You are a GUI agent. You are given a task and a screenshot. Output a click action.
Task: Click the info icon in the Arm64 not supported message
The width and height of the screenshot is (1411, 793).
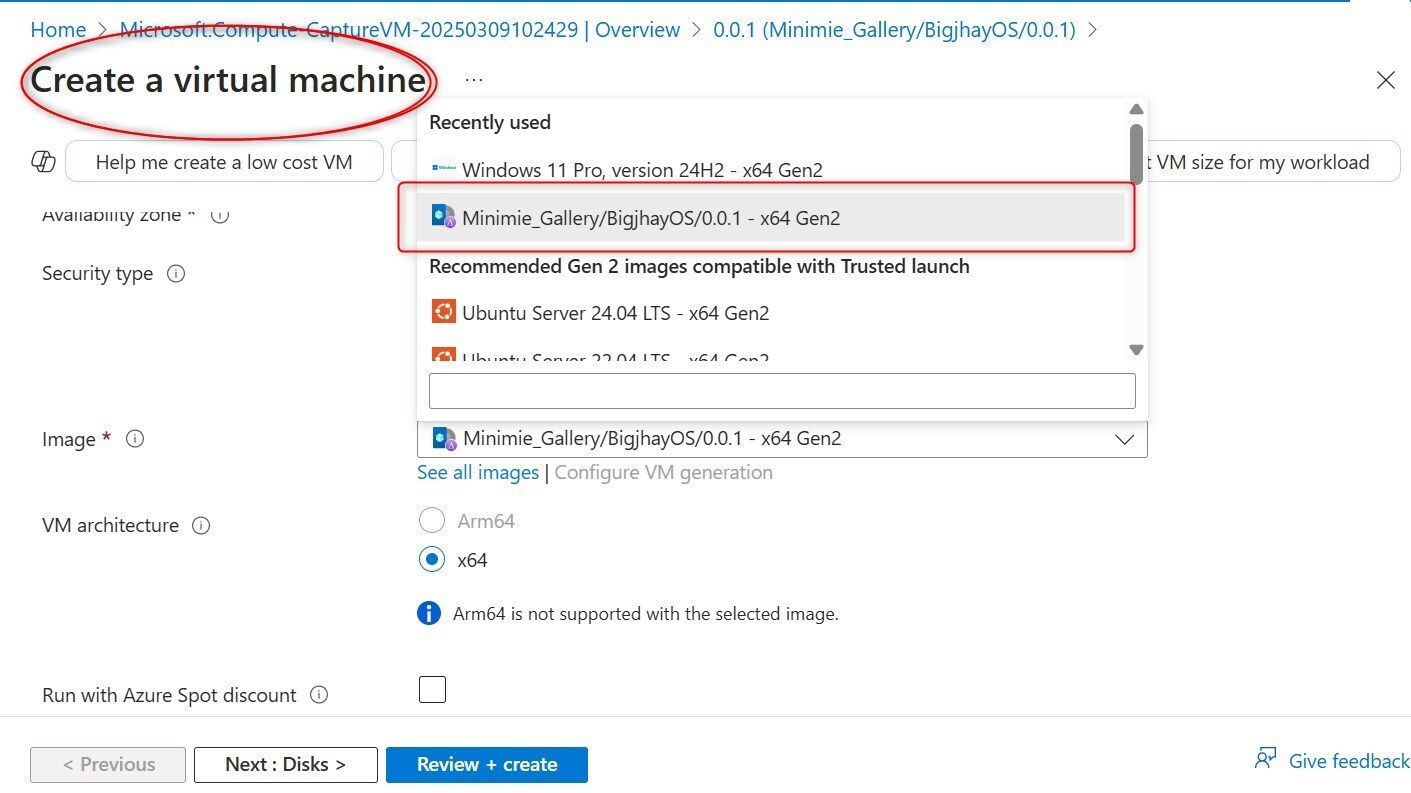429,613
